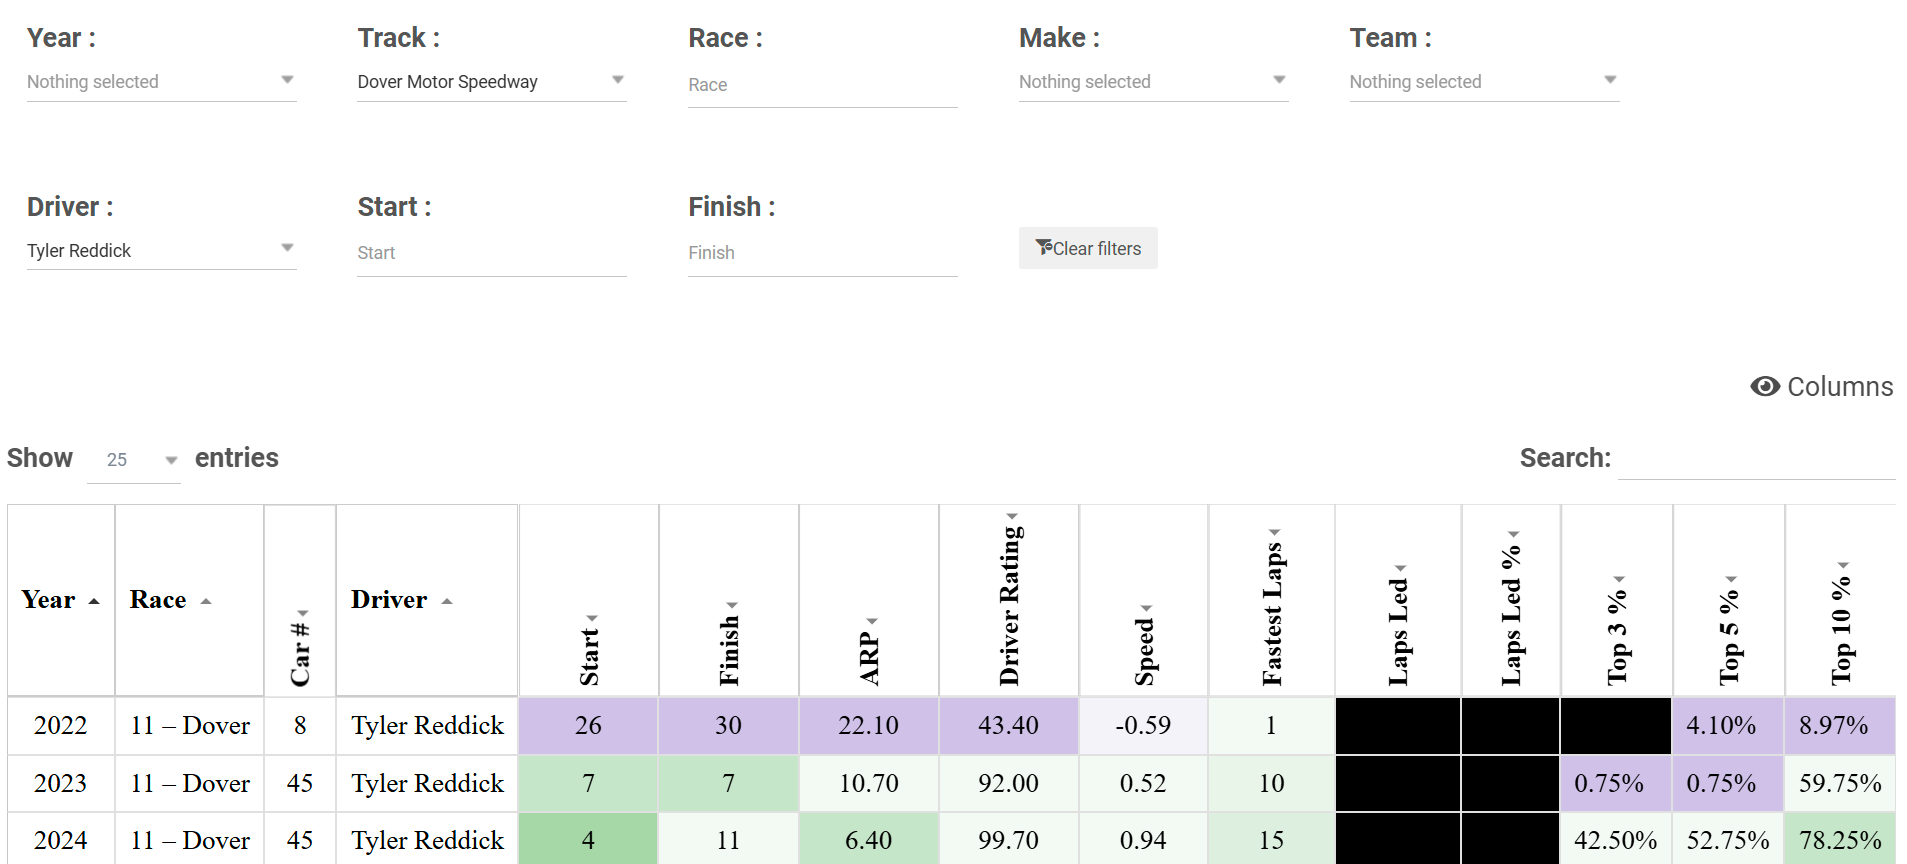This screenshot has width=1907, height=864.
Task: Expand the Make filter dropdown
Action: click(1153, 82)
